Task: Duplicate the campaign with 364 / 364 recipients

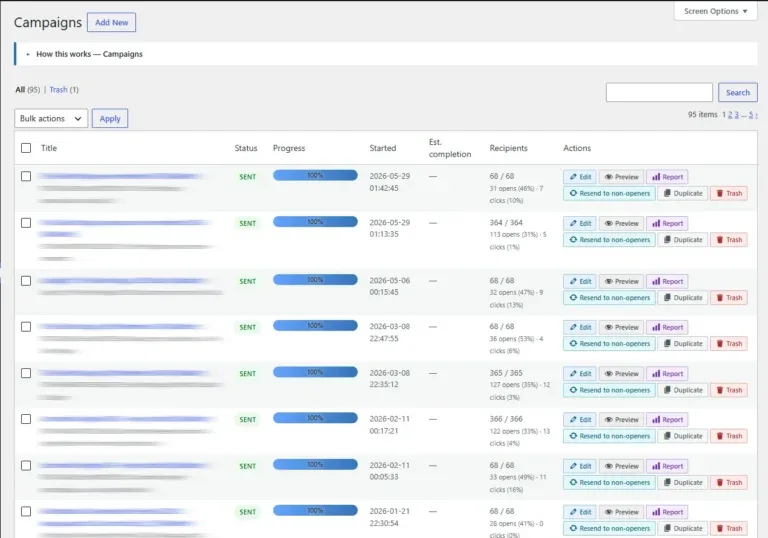Action: pos(683,240)
